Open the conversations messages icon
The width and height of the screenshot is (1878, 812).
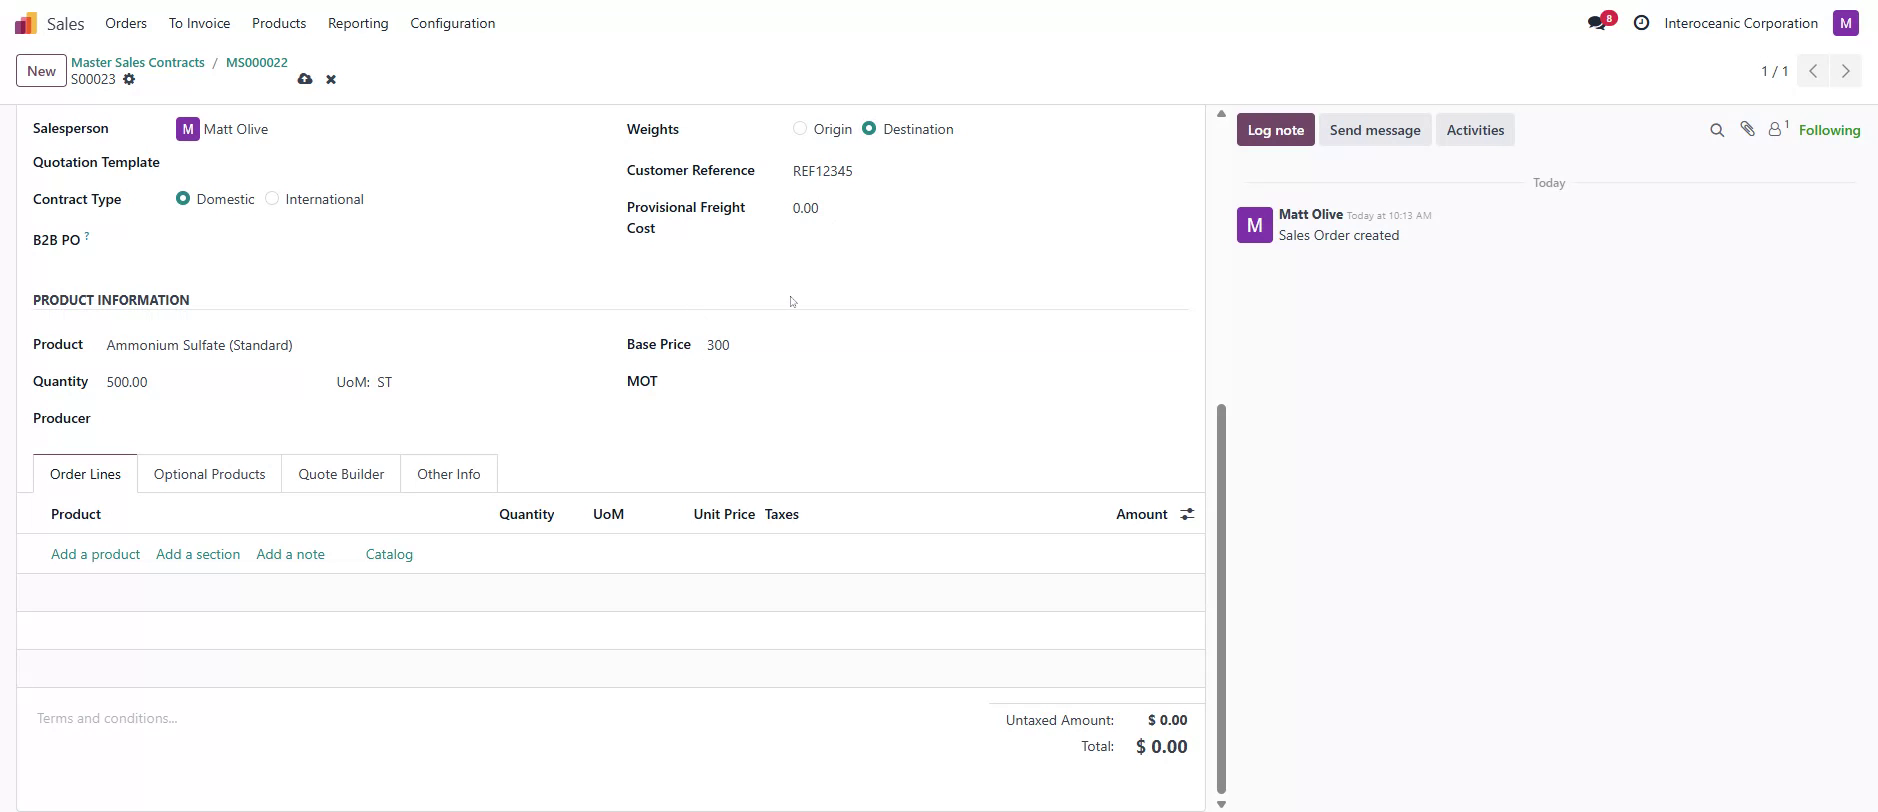pos(1597,23)
